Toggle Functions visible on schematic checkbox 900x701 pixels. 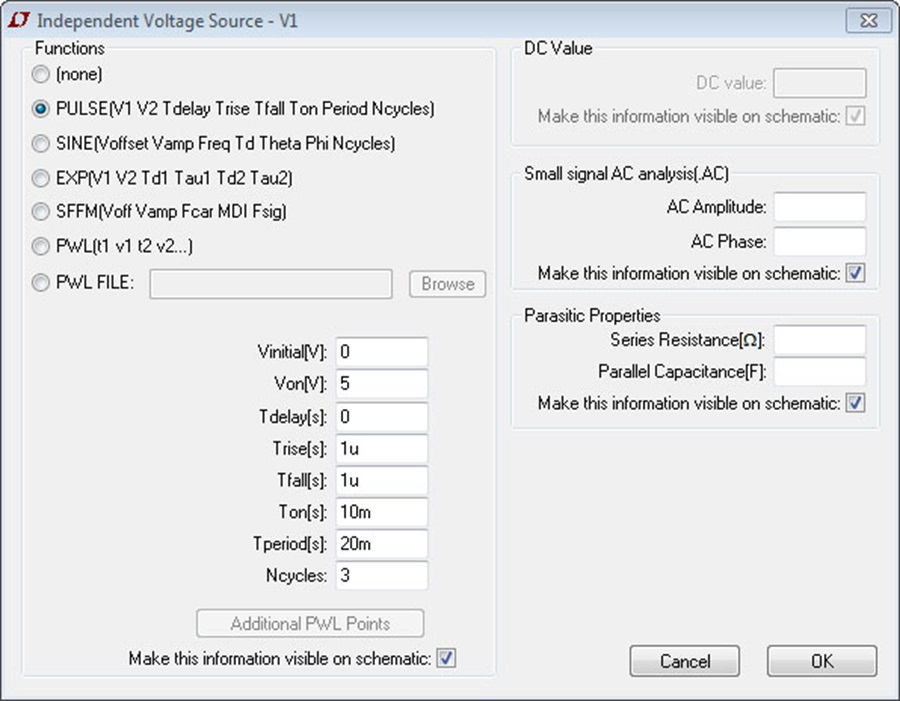pyautogui.click(x=446, y=658)
